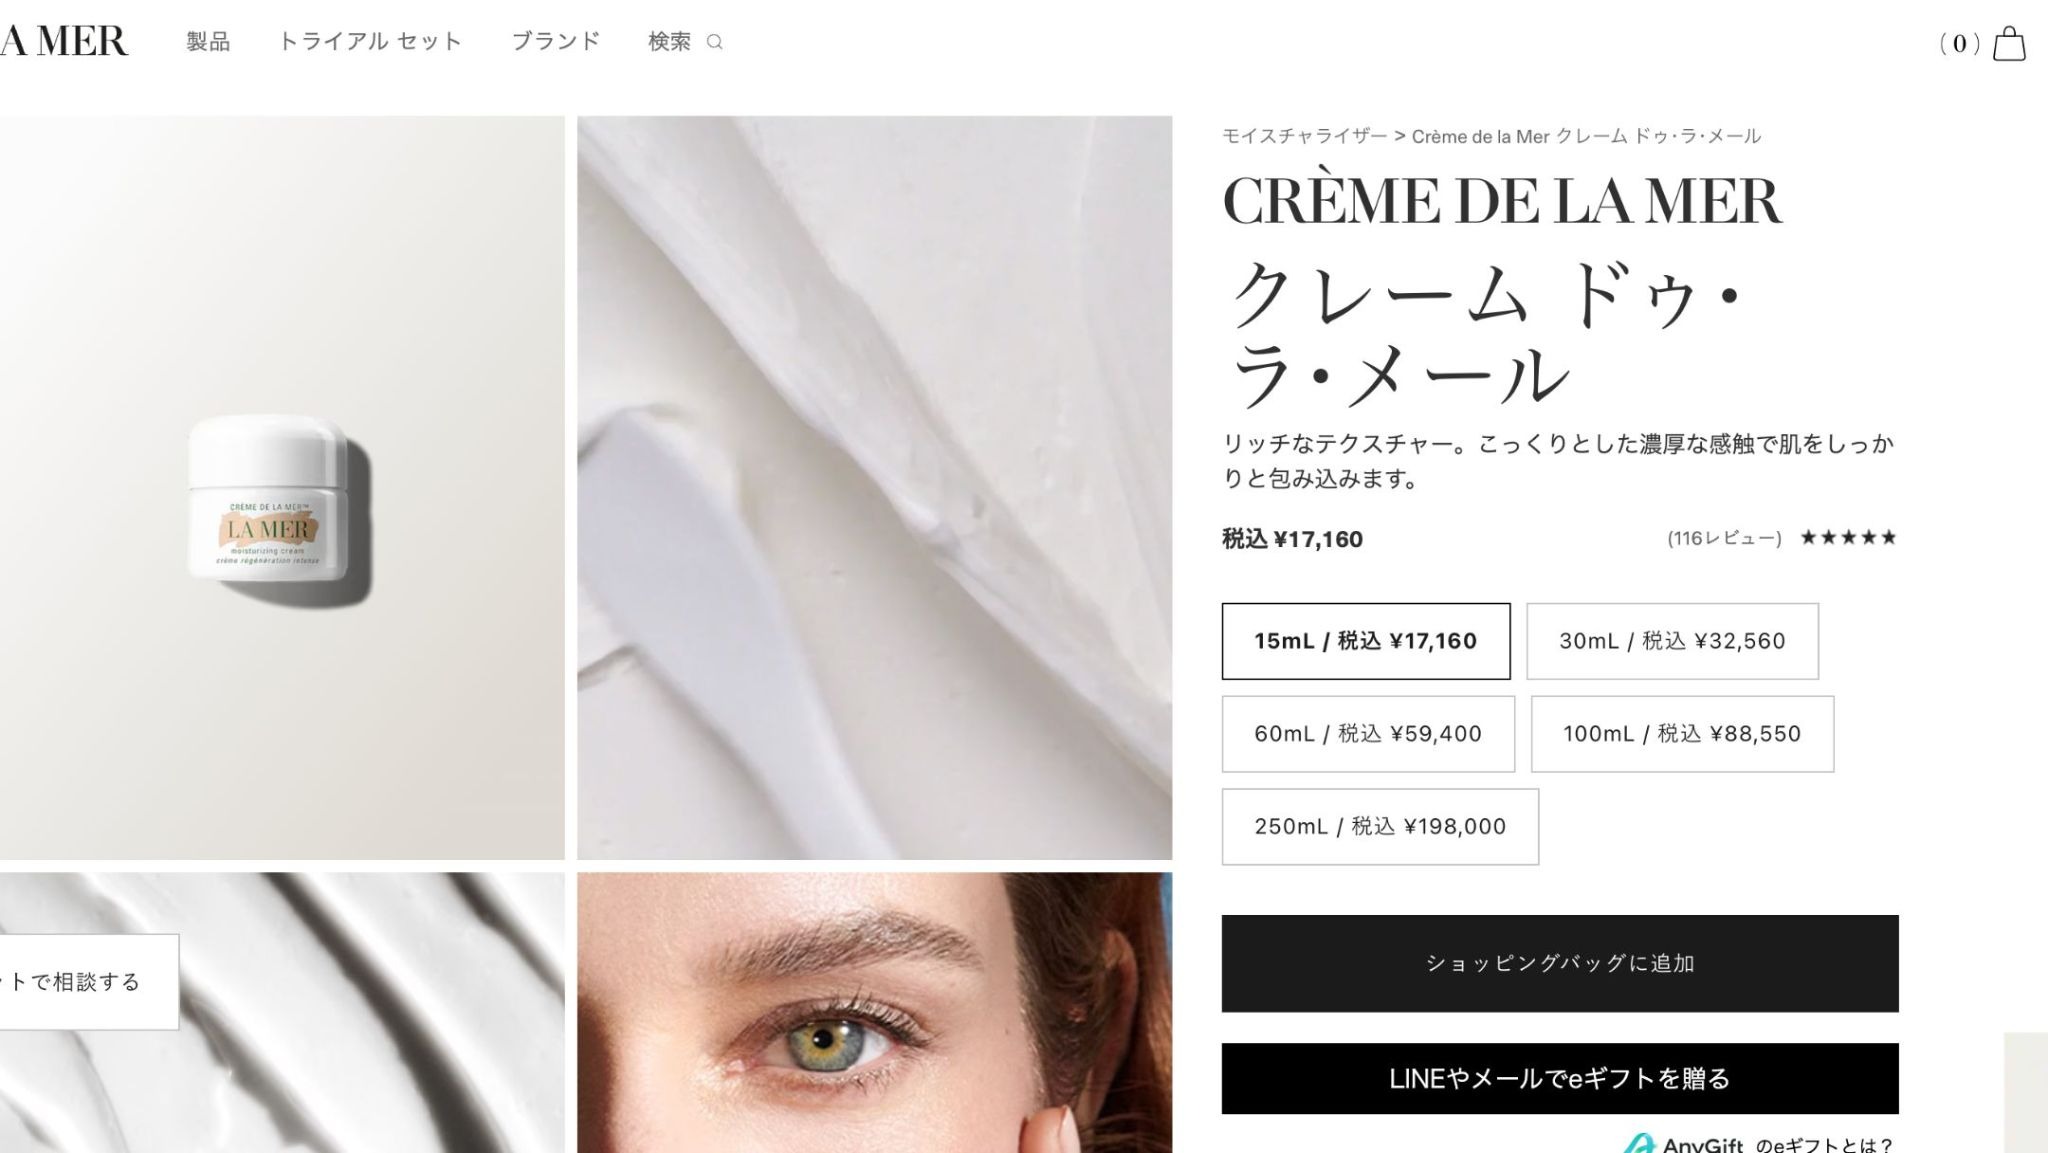Select the 30mL ¥32,560 size option
Viewport: 2048px width, 1153px height.
[x=1672, y=641]
